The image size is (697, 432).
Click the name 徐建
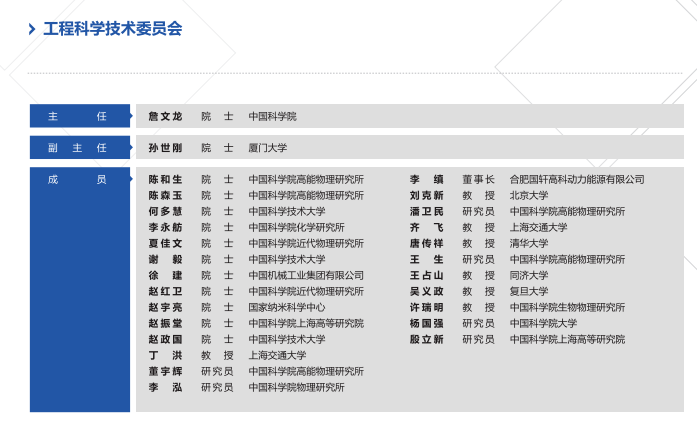click(x=165, y=276)
